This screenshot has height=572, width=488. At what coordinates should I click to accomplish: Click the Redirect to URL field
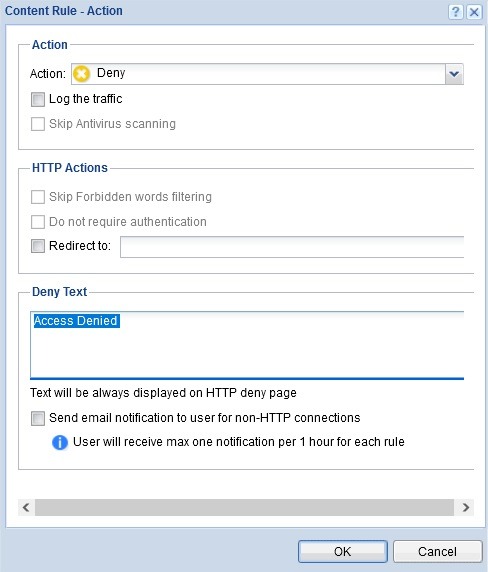292,247
